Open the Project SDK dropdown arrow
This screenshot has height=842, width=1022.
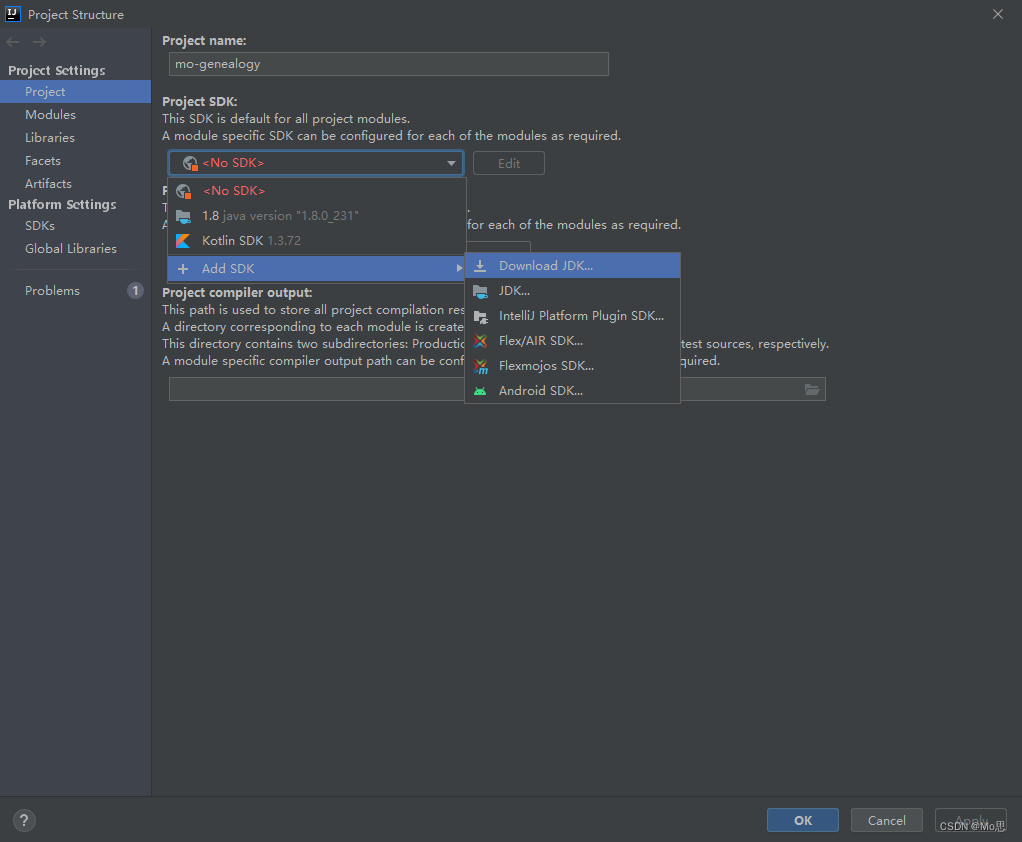451,162
